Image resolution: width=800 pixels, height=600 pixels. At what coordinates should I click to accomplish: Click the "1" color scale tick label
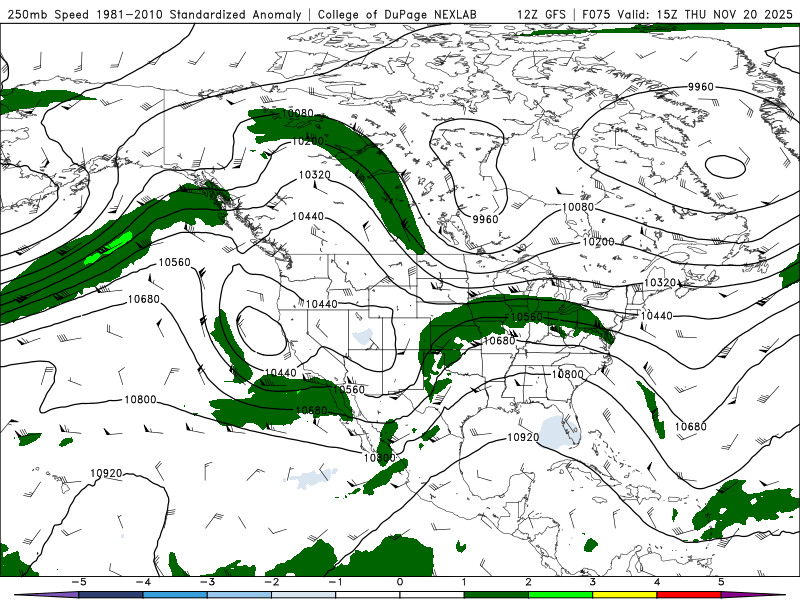464,582
